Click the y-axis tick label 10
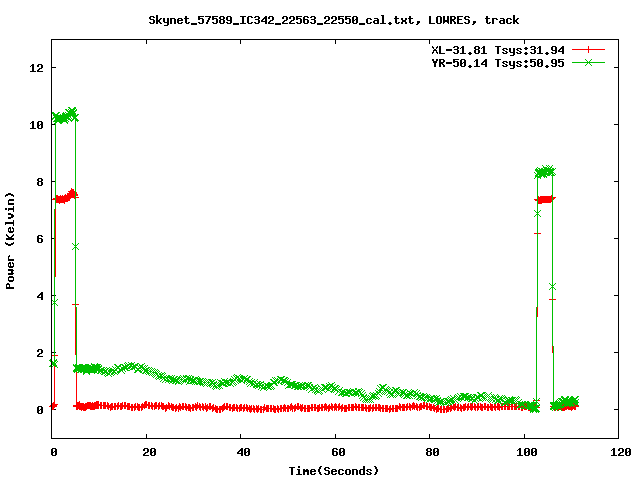 [x=37, y=125]
